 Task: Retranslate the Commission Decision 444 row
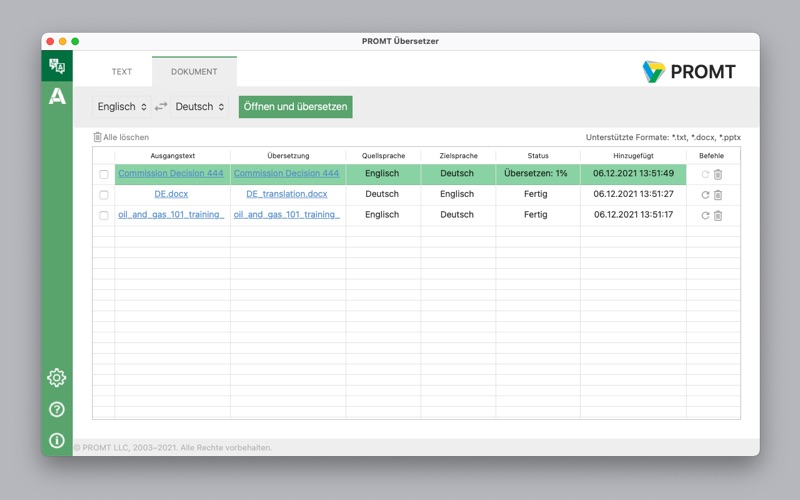click(x=705, y=174)
